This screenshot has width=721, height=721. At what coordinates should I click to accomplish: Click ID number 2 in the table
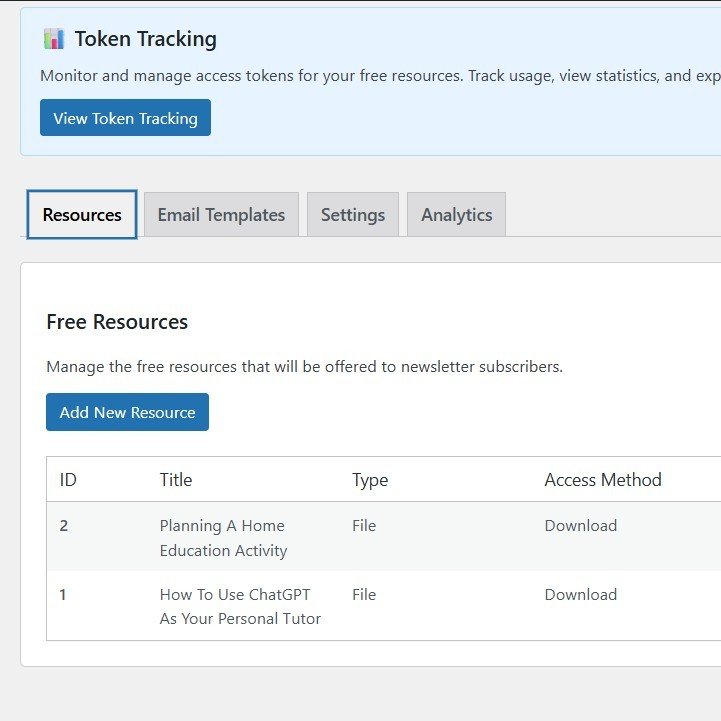[x=64, y=526]
